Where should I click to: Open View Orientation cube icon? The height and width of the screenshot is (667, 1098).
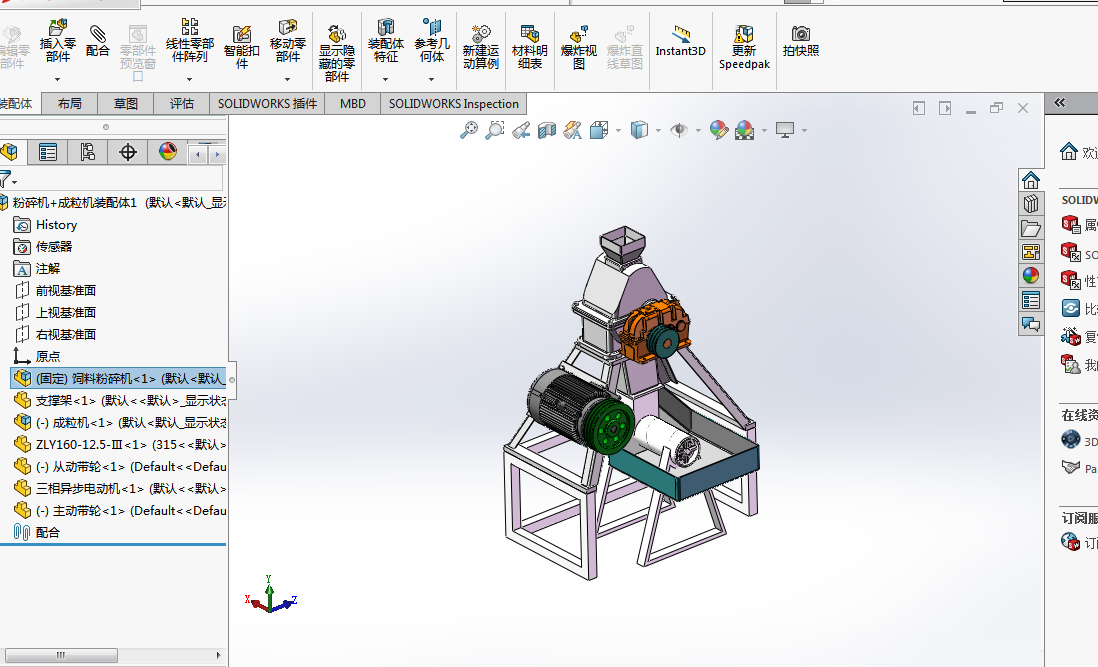pyautogui.click(x=599, y=130)
